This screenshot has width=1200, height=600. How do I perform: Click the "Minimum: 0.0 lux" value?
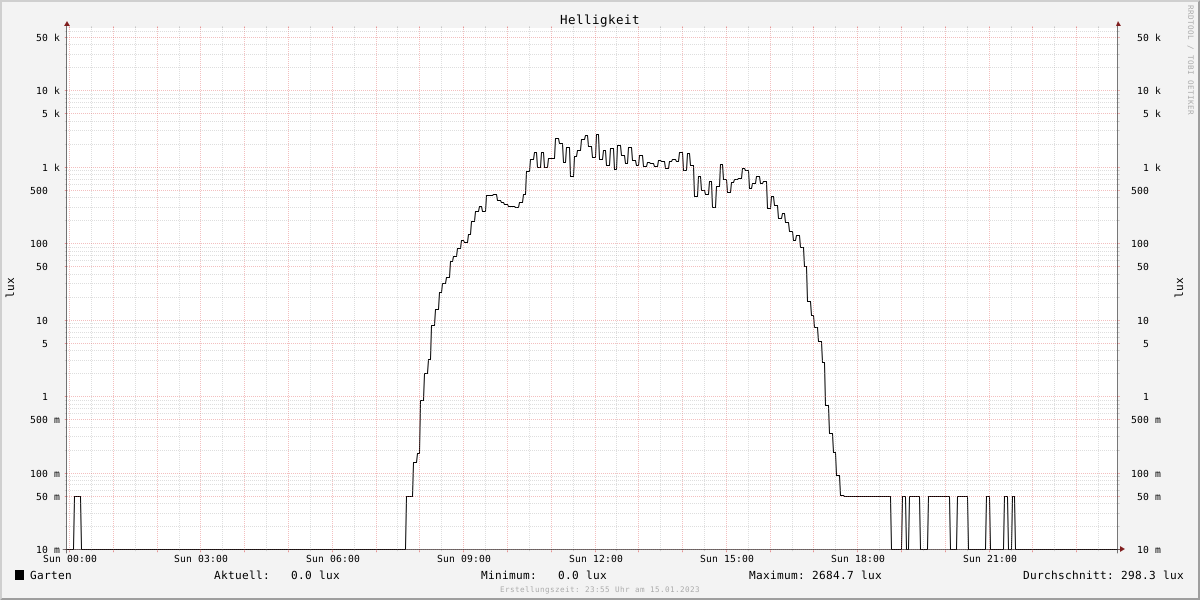coord(544,575)
